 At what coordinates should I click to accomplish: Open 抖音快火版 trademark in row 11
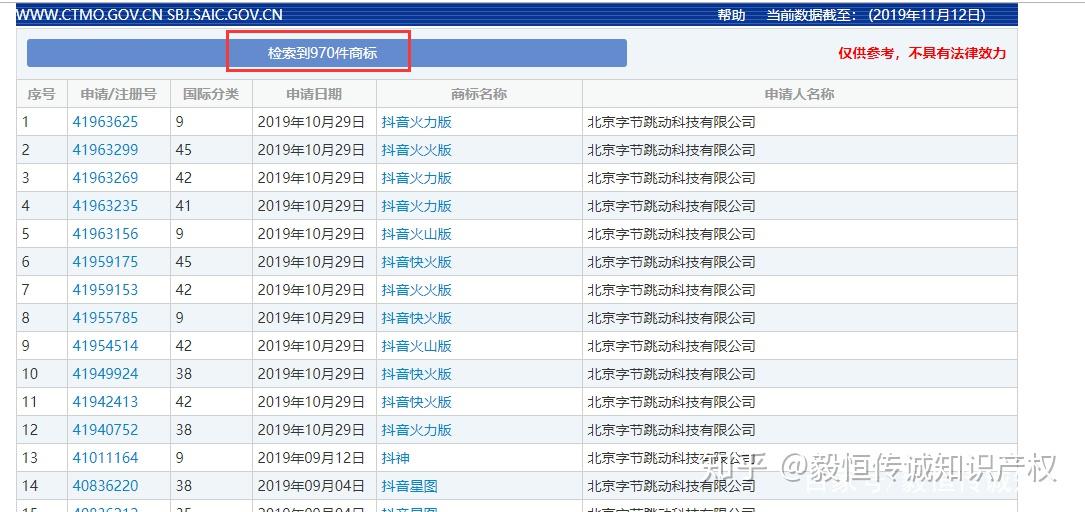coord(417,402)
